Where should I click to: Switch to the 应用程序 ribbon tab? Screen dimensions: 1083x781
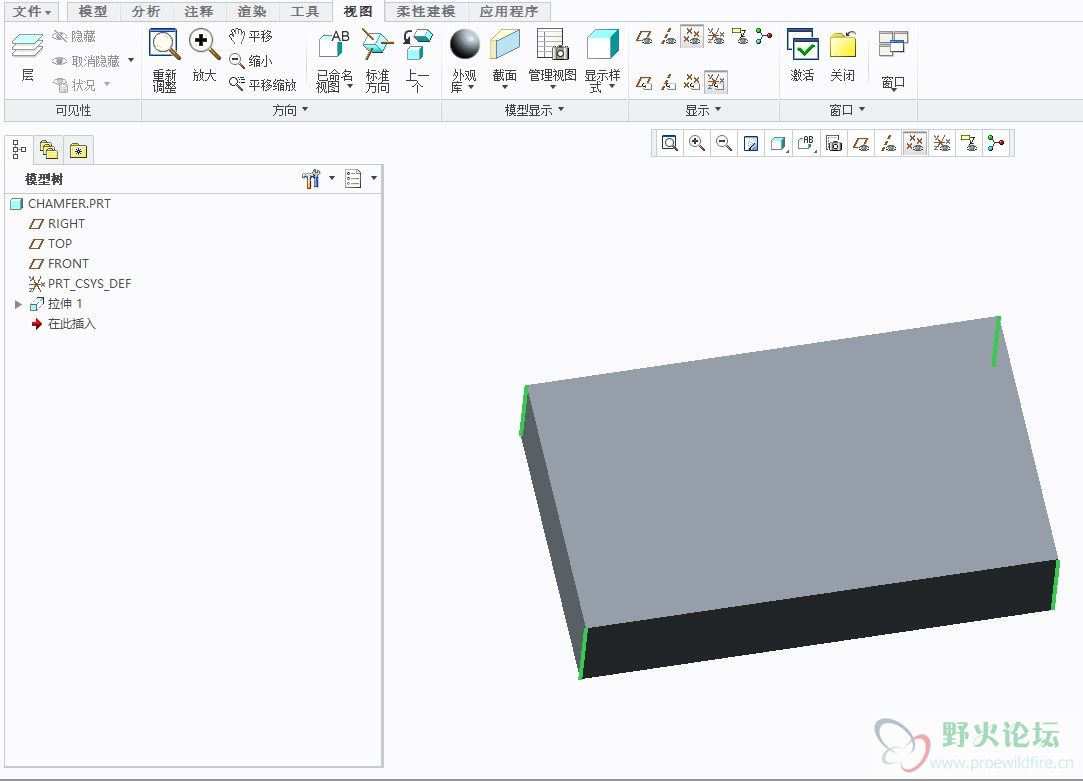click(x=508, y=12)
